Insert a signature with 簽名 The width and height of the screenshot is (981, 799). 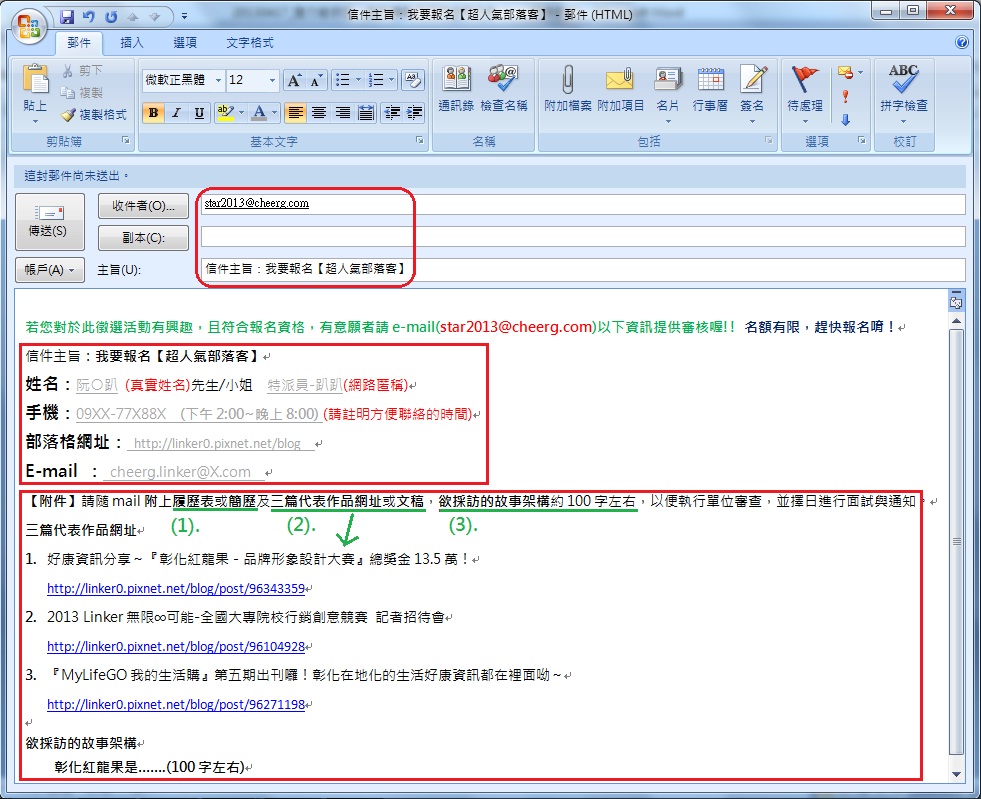752,94
